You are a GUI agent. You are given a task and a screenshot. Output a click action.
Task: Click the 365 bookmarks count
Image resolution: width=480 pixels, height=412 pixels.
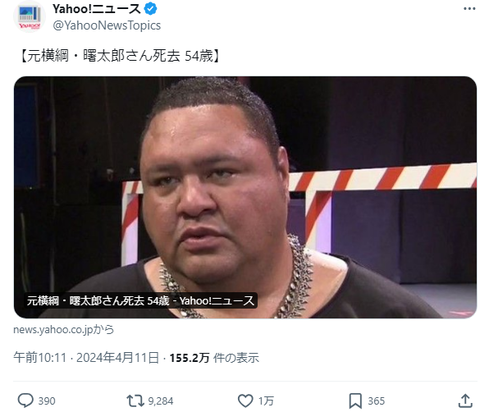(x=376, y=401)
